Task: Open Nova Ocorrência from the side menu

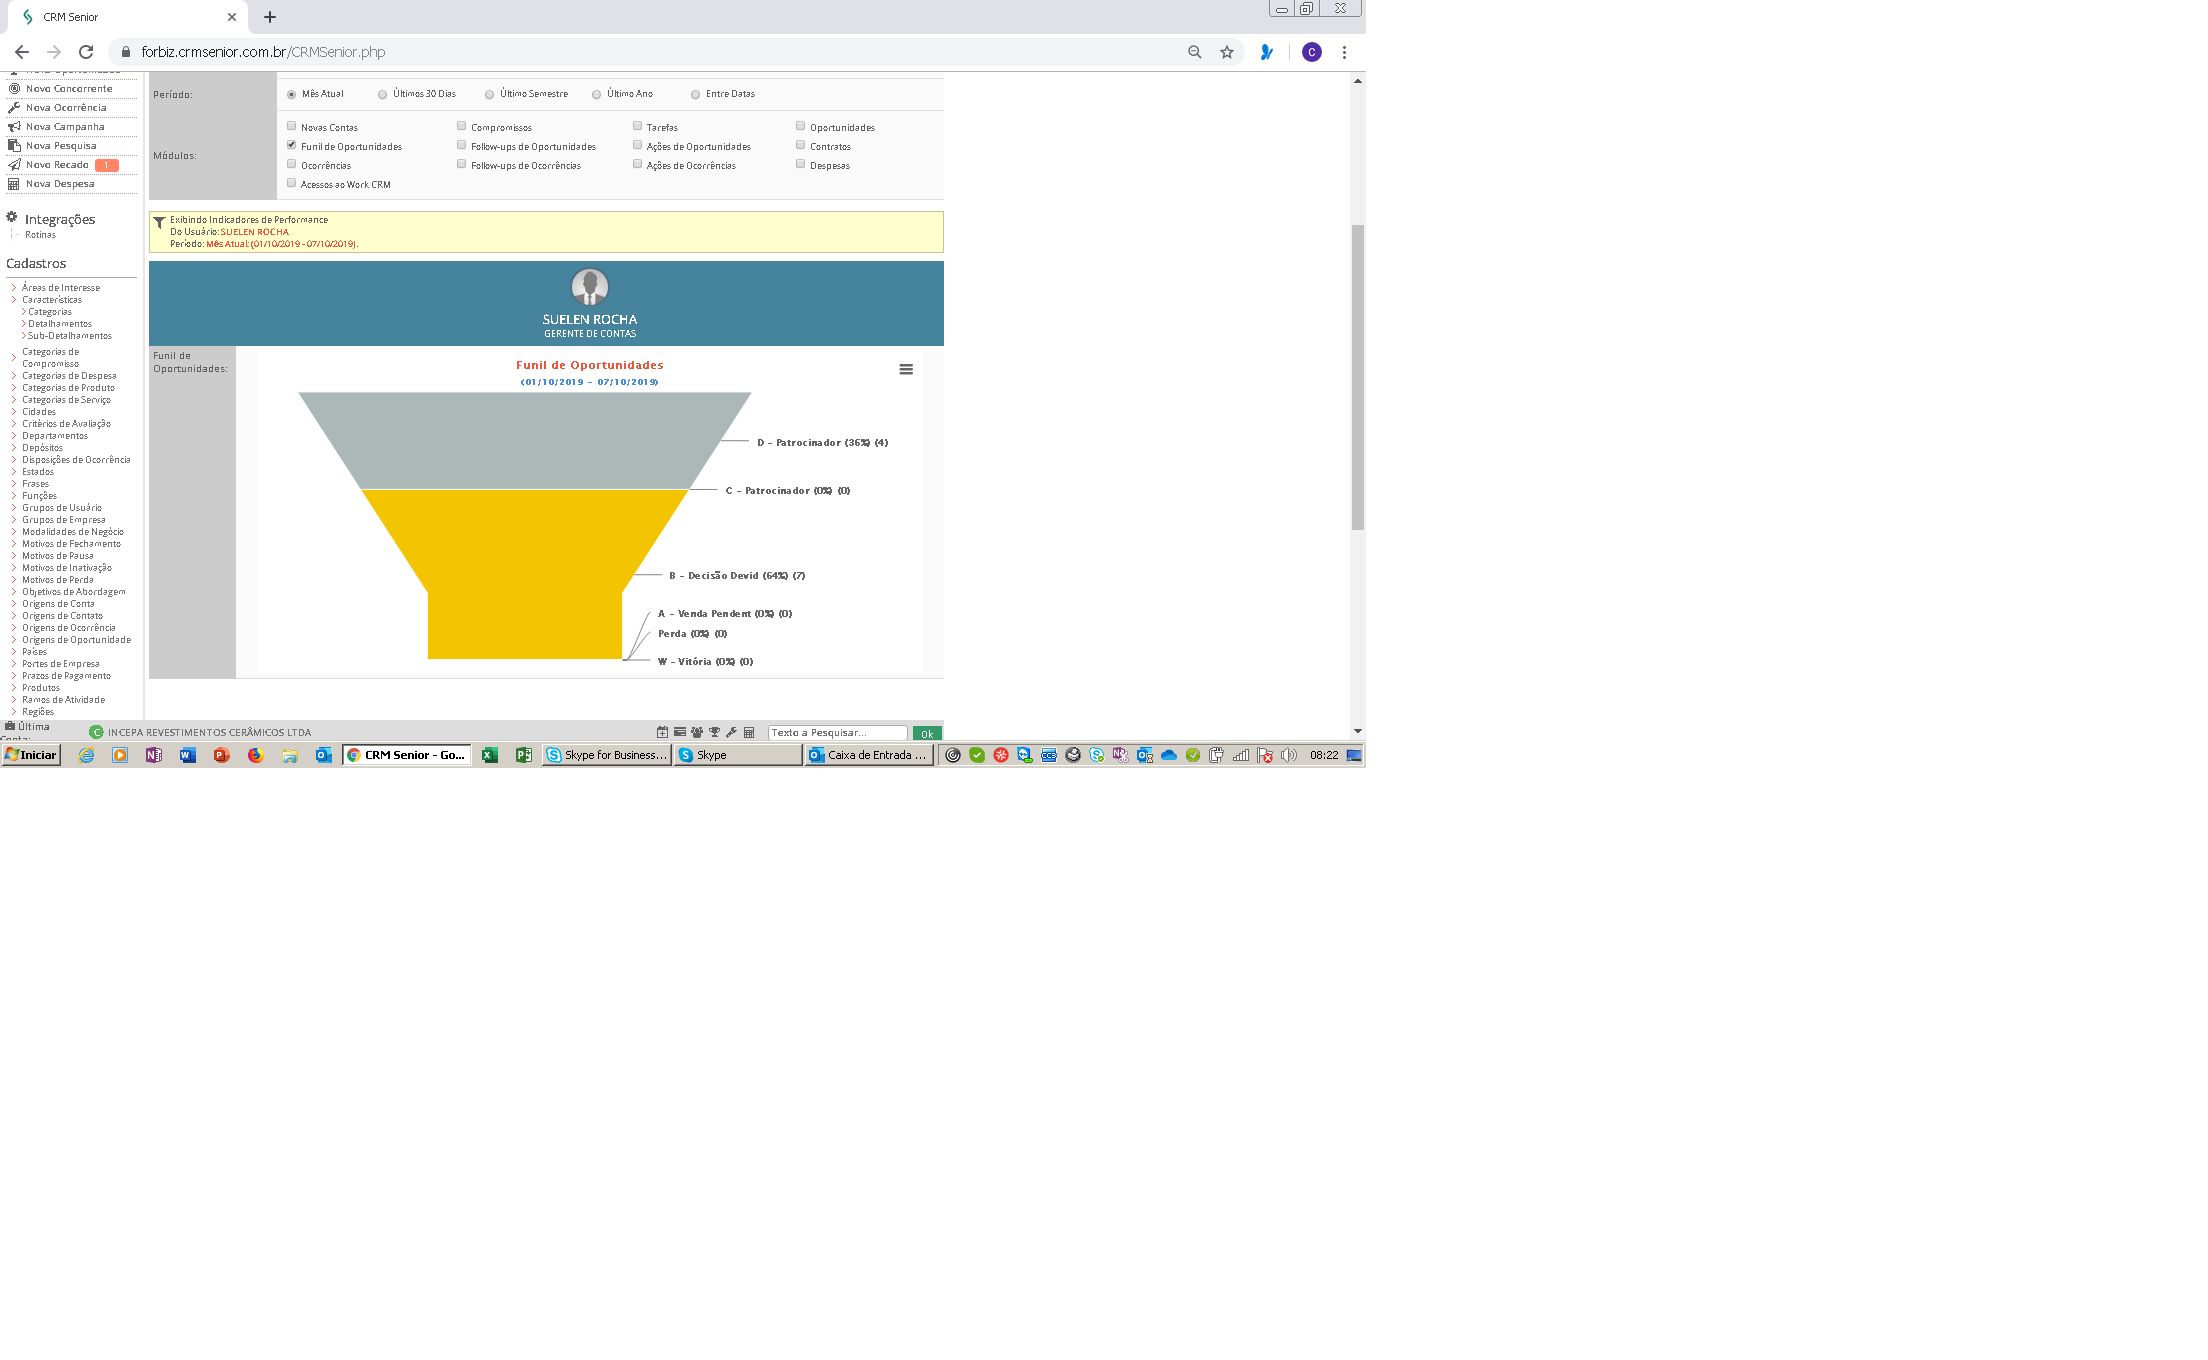Action: tap(66, 107)
